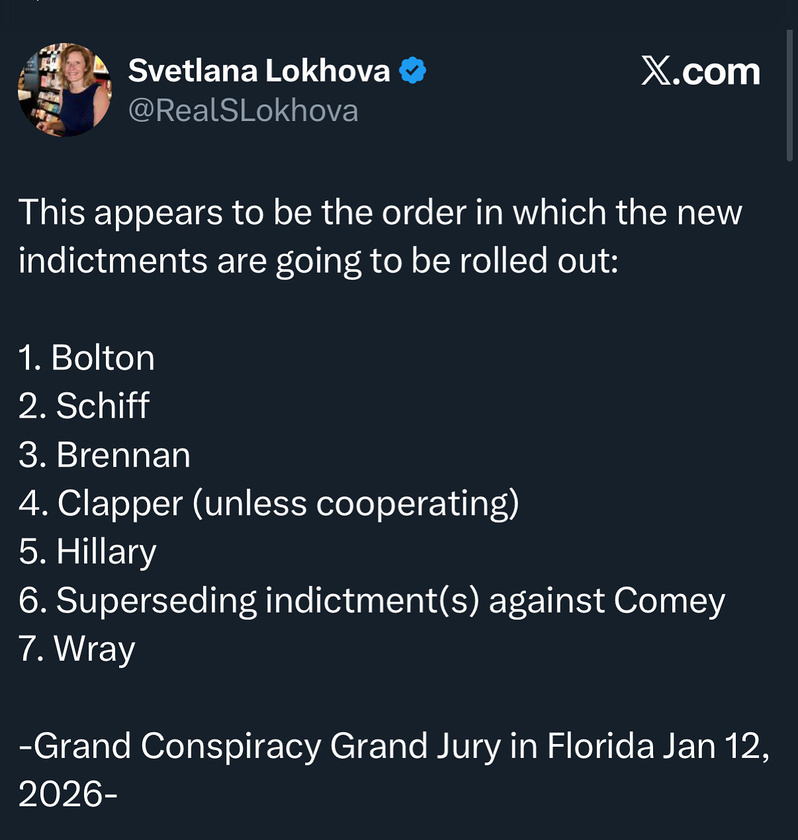Image resolution: width=798 pixels, height=840 pixels.
Task: Select the "5. Hillary" list line
Action: [x=88, y=552]
